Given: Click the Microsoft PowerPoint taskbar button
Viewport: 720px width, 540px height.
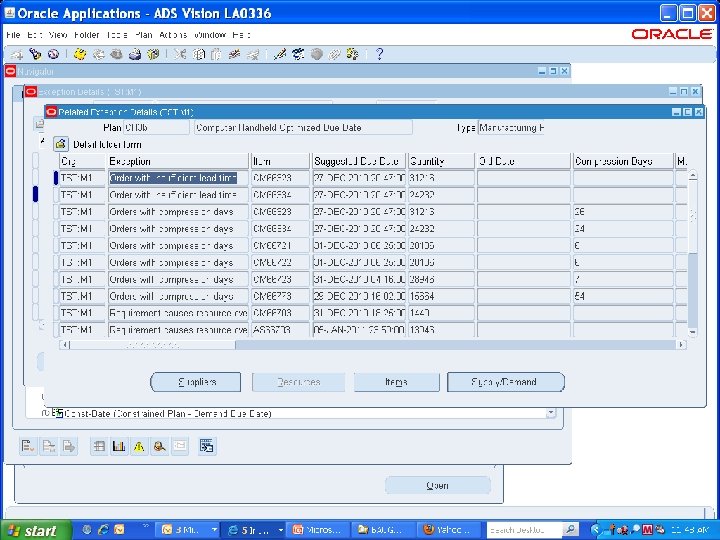Looking at the screenshot, I should coord(318,530).
